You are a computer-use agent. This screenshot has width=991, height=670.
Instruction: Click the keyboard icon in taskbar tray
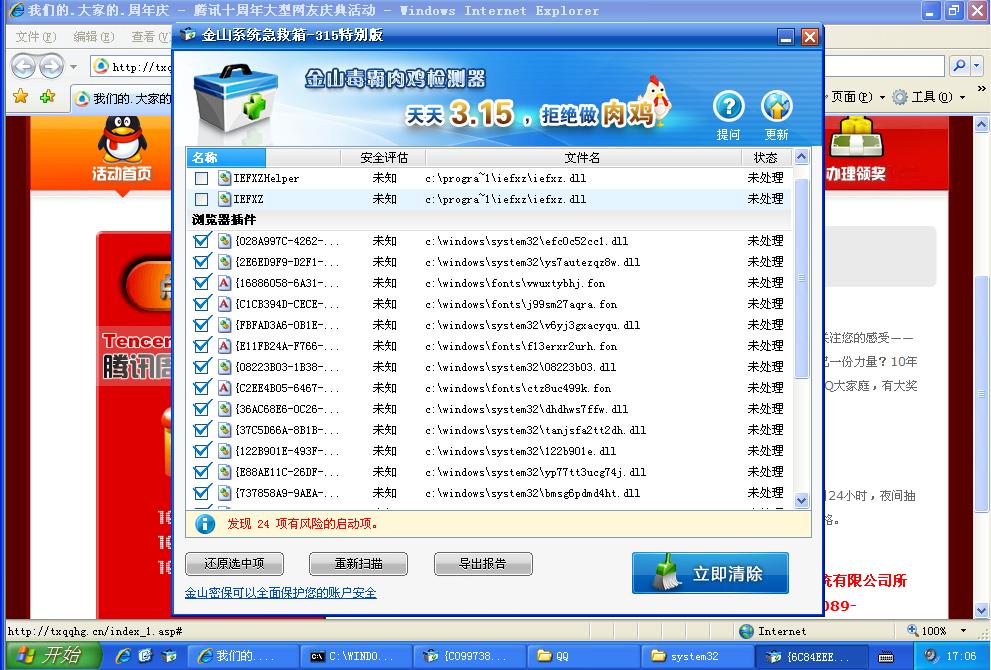pos(886,656)
